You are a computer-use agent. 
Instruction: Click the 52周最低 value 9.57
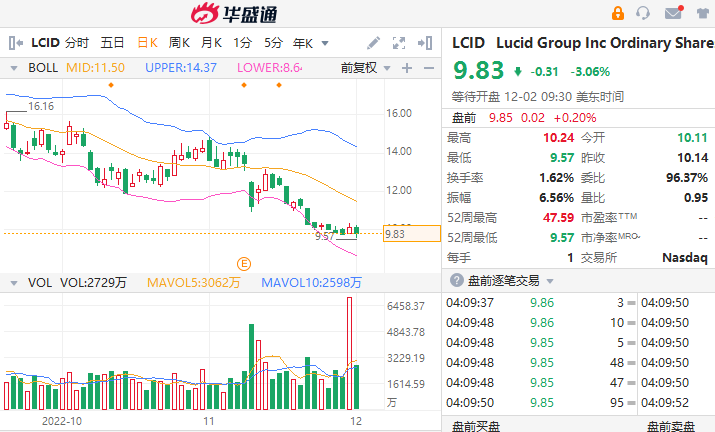pyautogui.click(x=562, y=238)
